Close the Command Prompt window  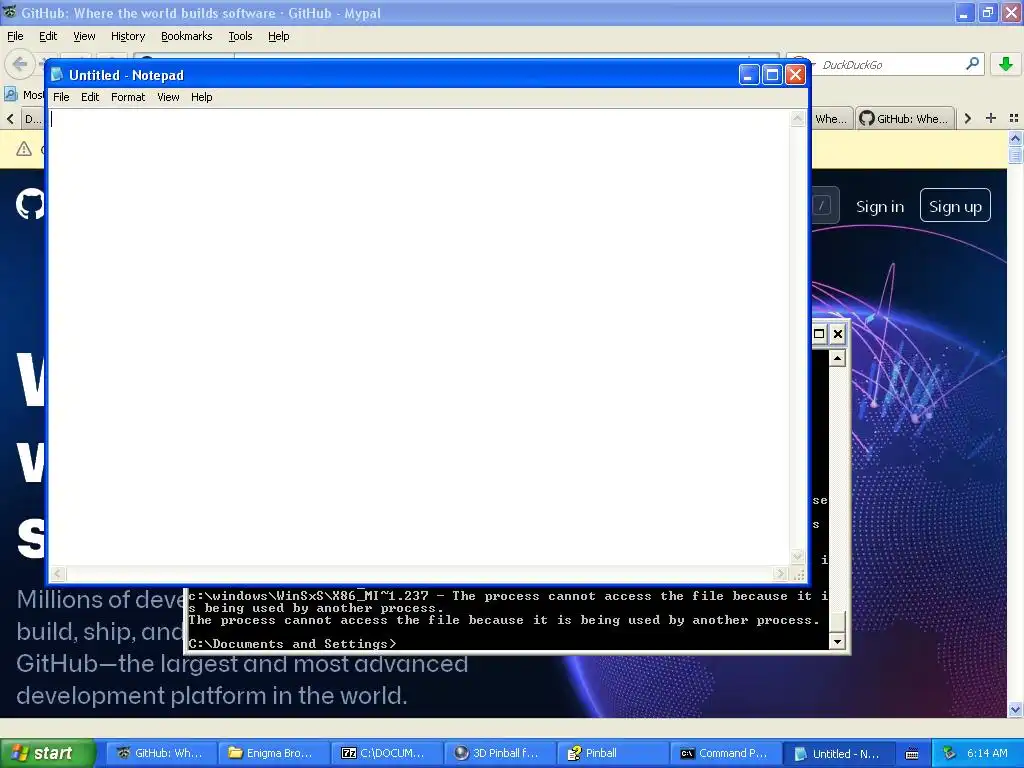pyautogui.click(x=838, y=334)
